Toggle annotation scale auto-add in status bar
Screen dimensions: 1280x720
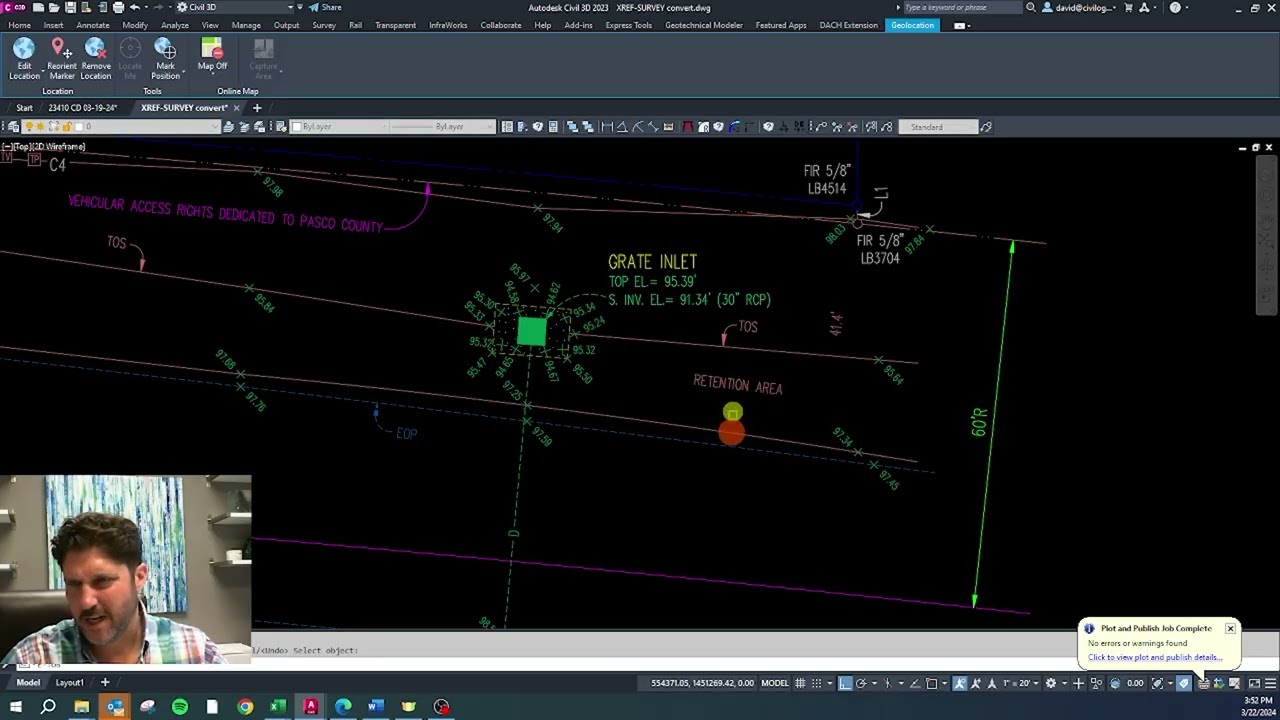976,683
